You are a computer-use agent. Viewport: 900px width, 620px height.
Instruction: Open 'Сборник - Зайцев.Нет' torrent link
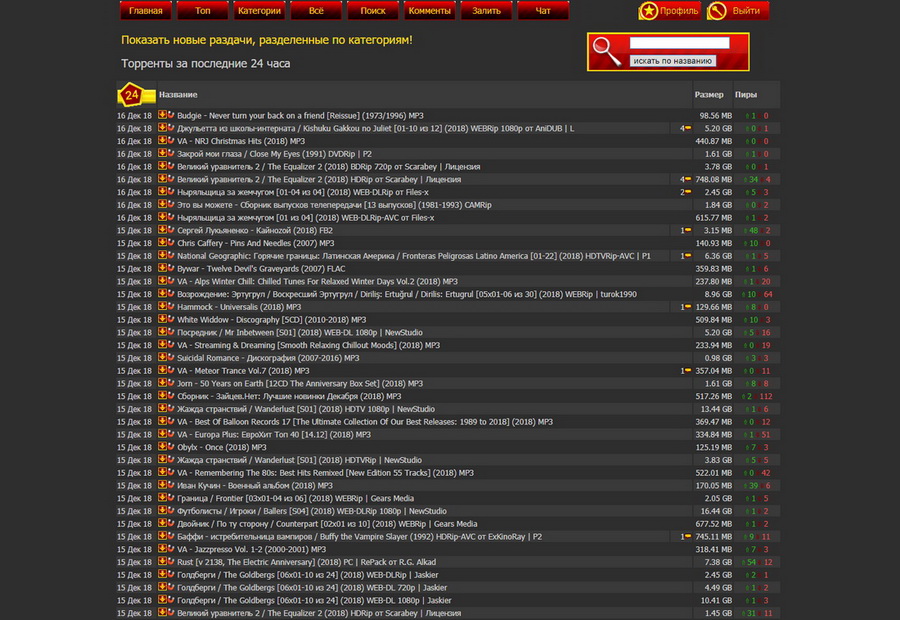tap(289, 396)
